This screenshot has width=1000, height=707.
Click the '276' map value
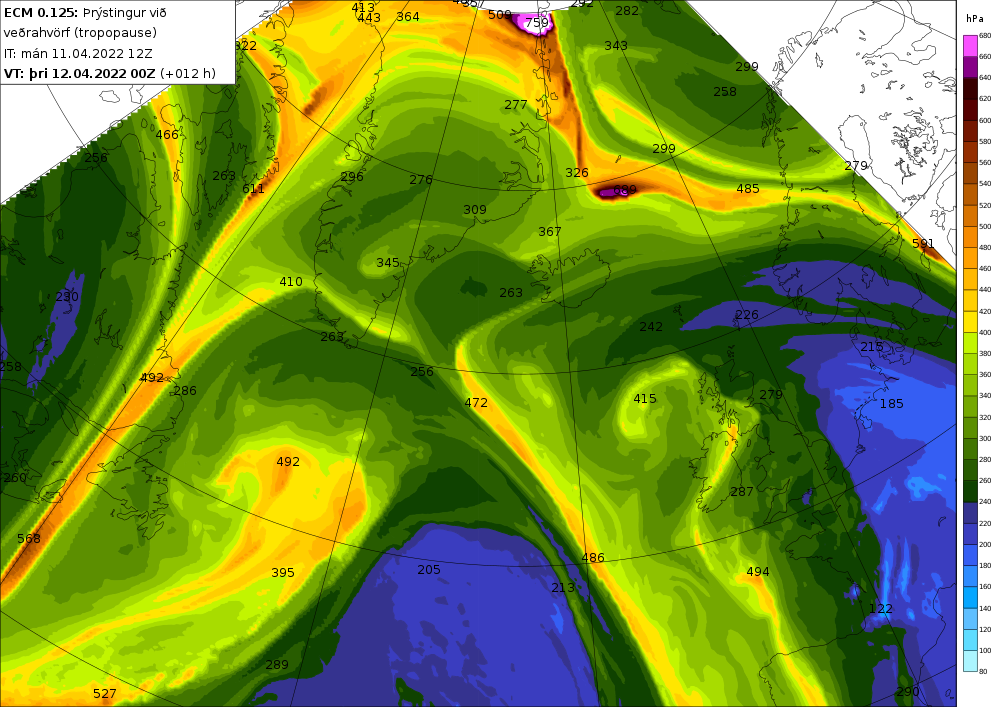[421, 180]
